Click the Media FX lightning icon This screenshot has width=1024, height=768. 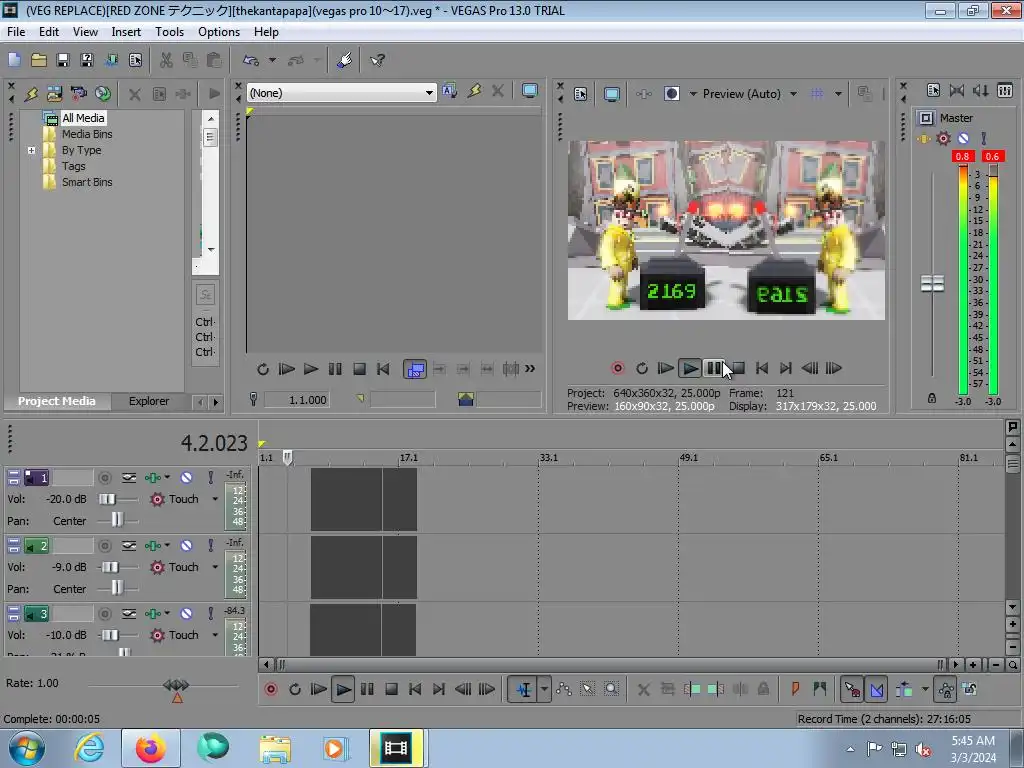click(31, 93)
